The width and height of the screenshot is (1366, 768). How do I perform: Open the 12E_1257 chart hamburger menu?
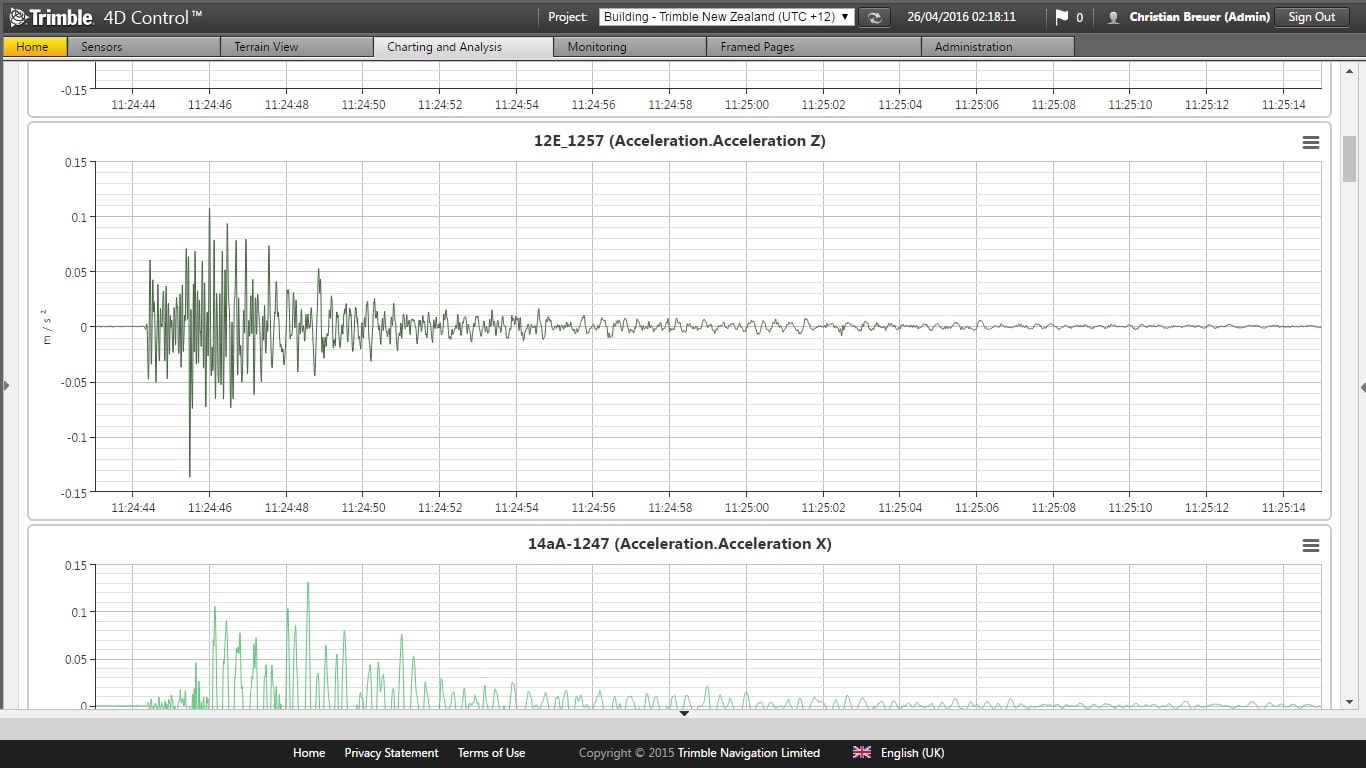tap(1310, 143)
